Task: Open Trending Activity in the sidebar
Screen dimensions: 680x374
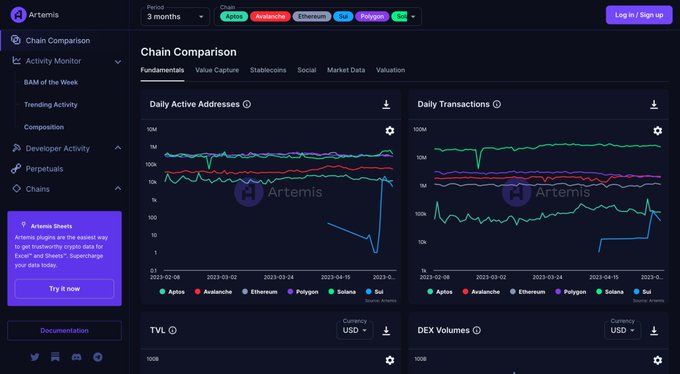Action: coord(51,105)
